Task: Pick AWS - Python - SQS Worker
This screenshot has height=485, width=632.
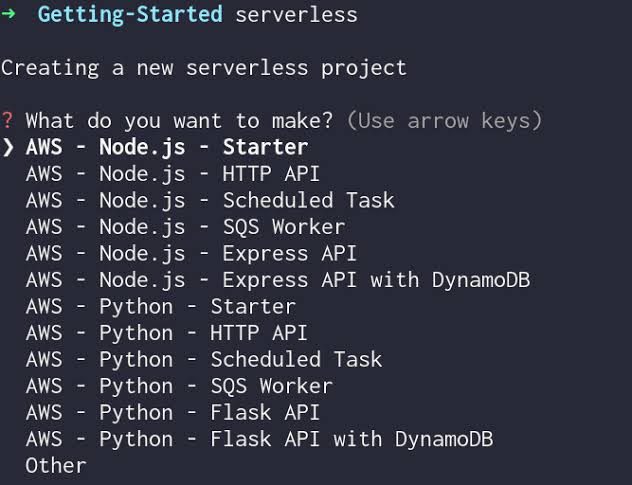Action: pos(179,386)
